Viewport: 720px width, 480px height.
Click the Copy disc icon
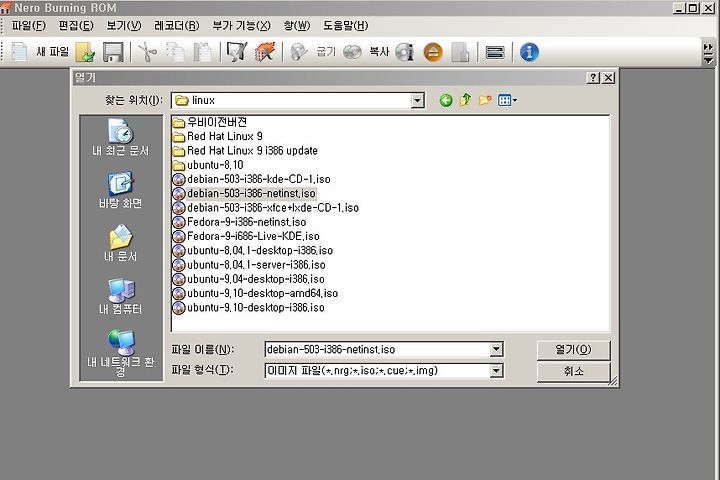pyautogui.click(x=352, y=52)
